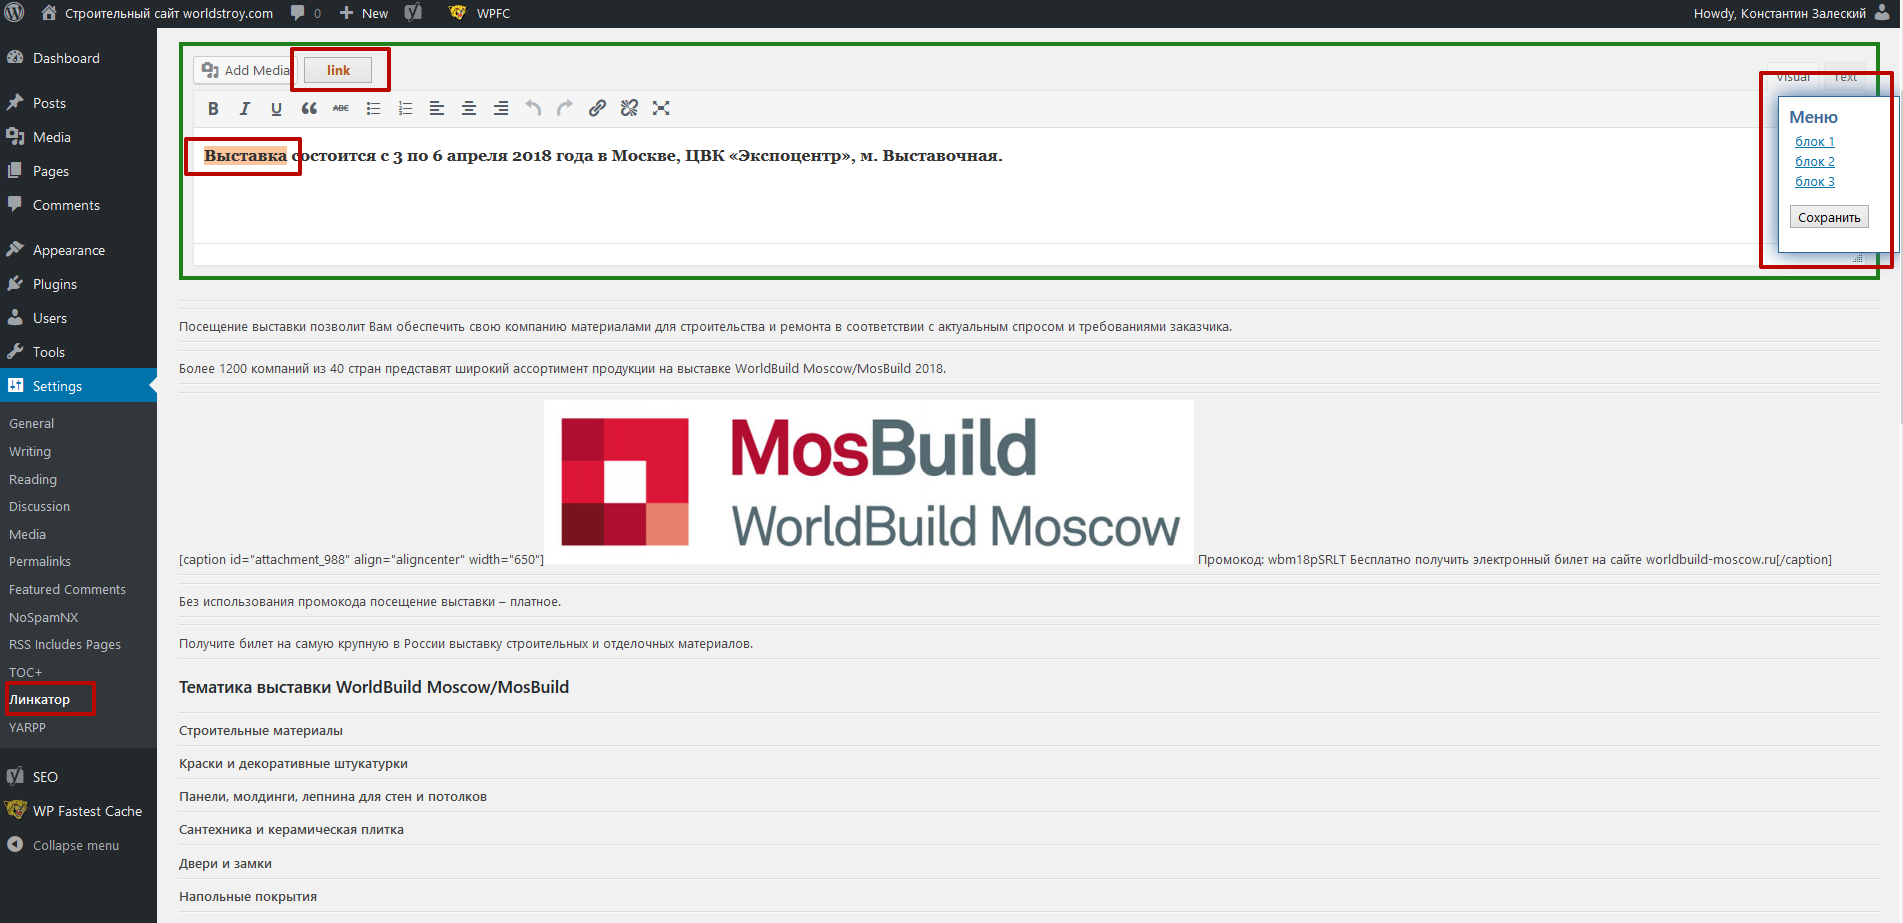
Task: Open General settings submenu
Action: coord(32,424)
